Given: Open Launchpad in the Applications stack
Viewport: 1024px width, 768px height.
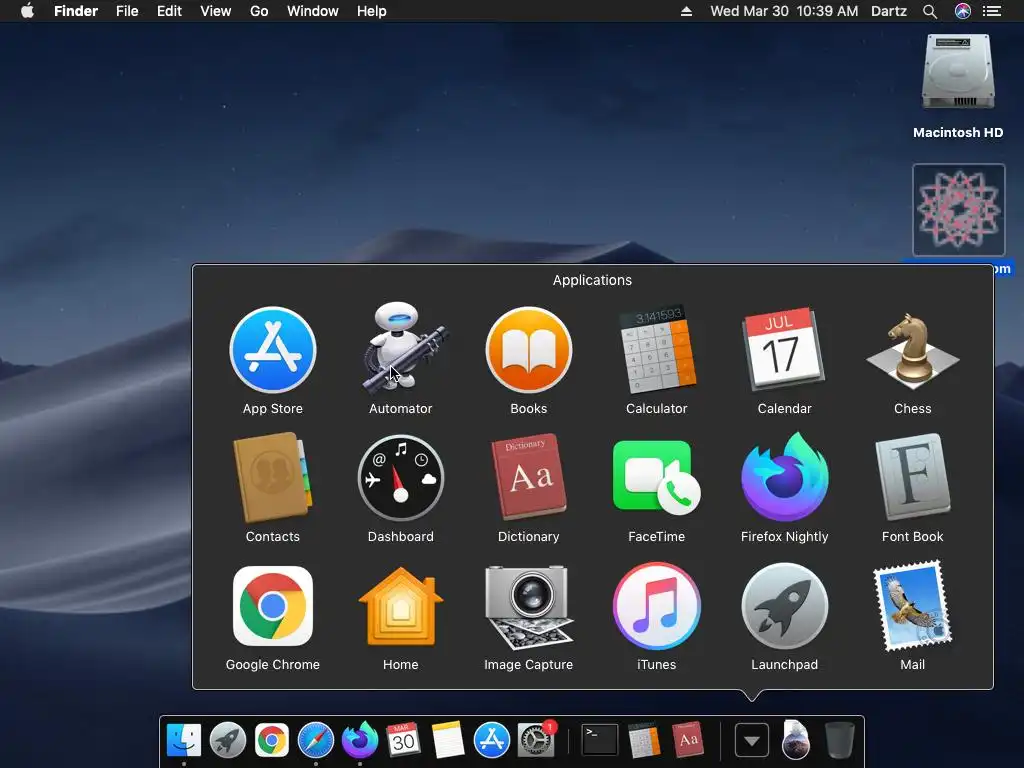Looking at the screenshot, I should pos(784,606).
